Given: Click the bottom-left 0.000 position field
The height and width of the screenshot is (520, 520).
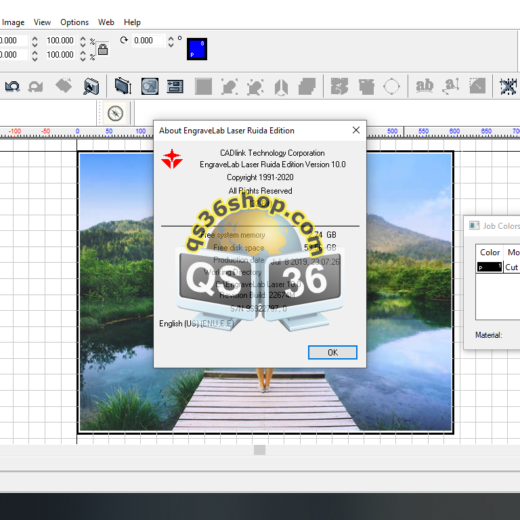Looking at the screenshot, I should (13, 55).
